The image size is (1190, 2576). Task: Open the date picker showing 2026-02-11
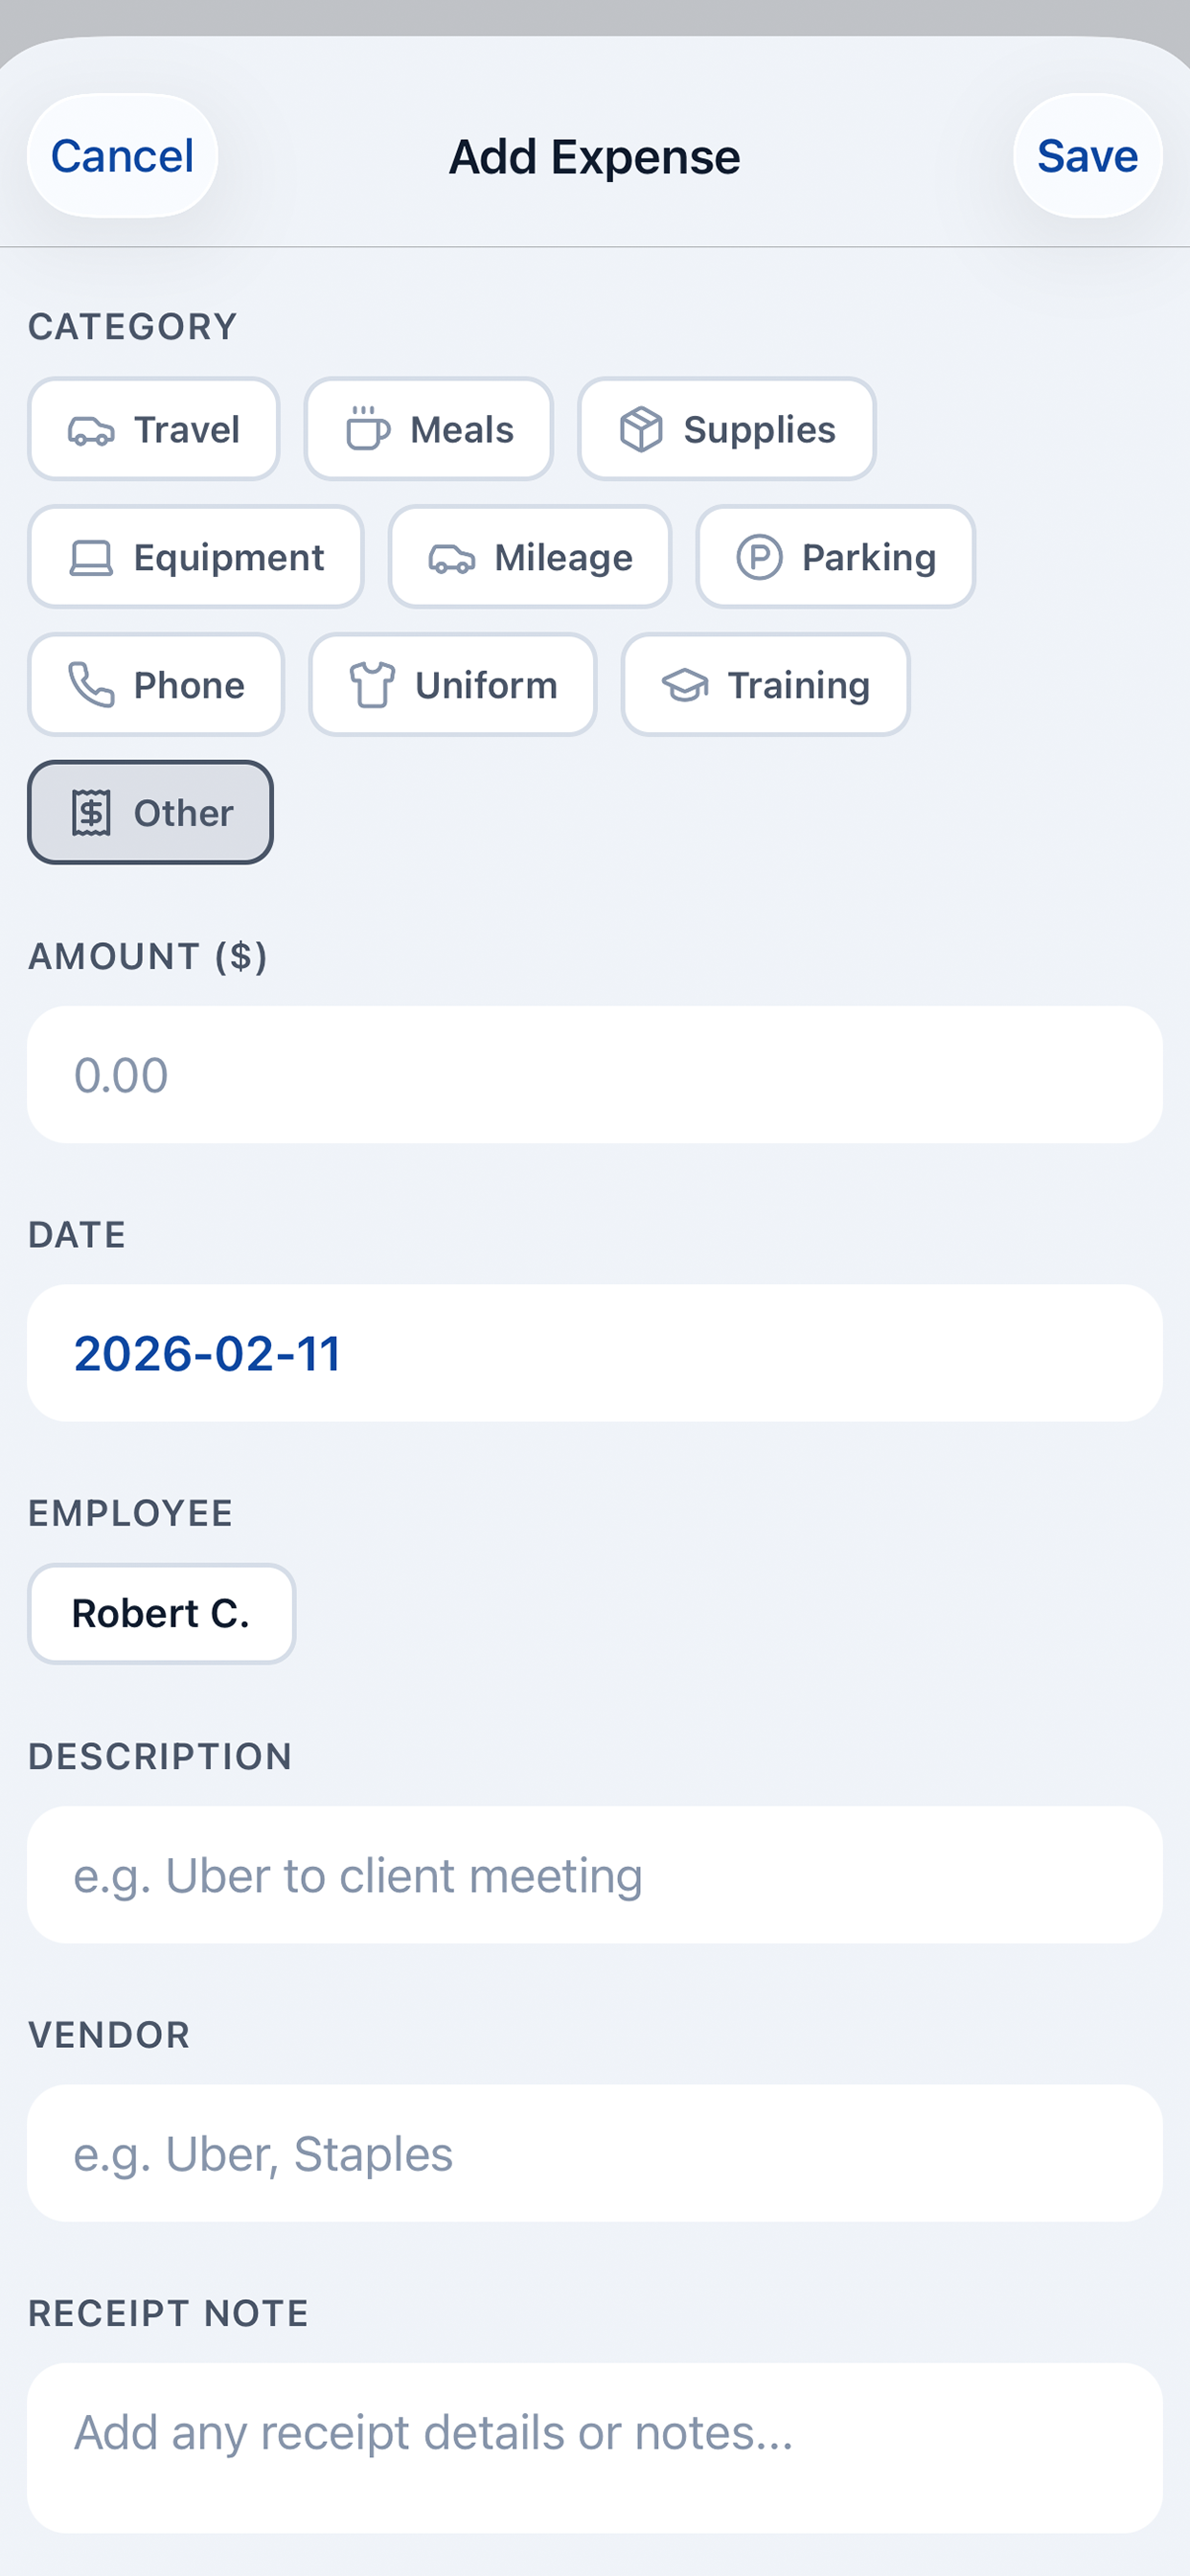pyautogui.click(x=595, y=1352)
